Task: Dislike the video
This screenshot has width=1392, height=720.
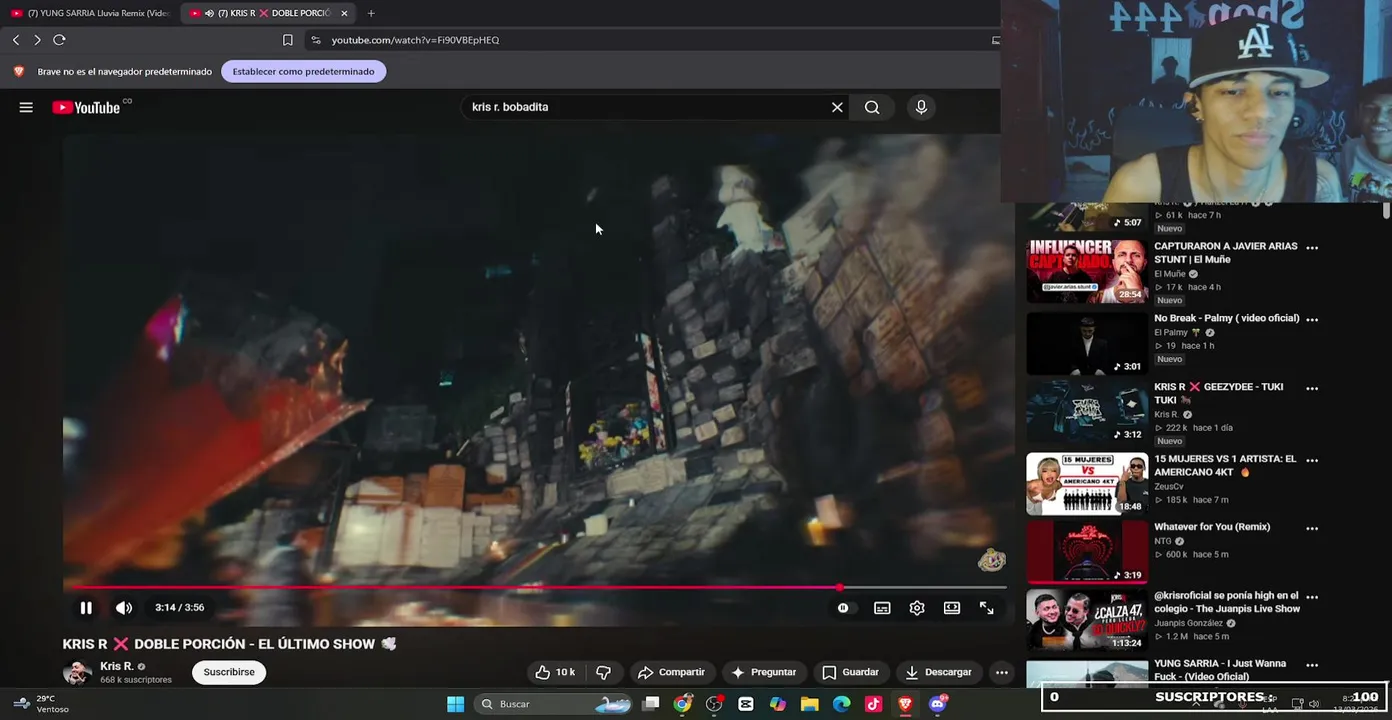Action: coord(603,672)
